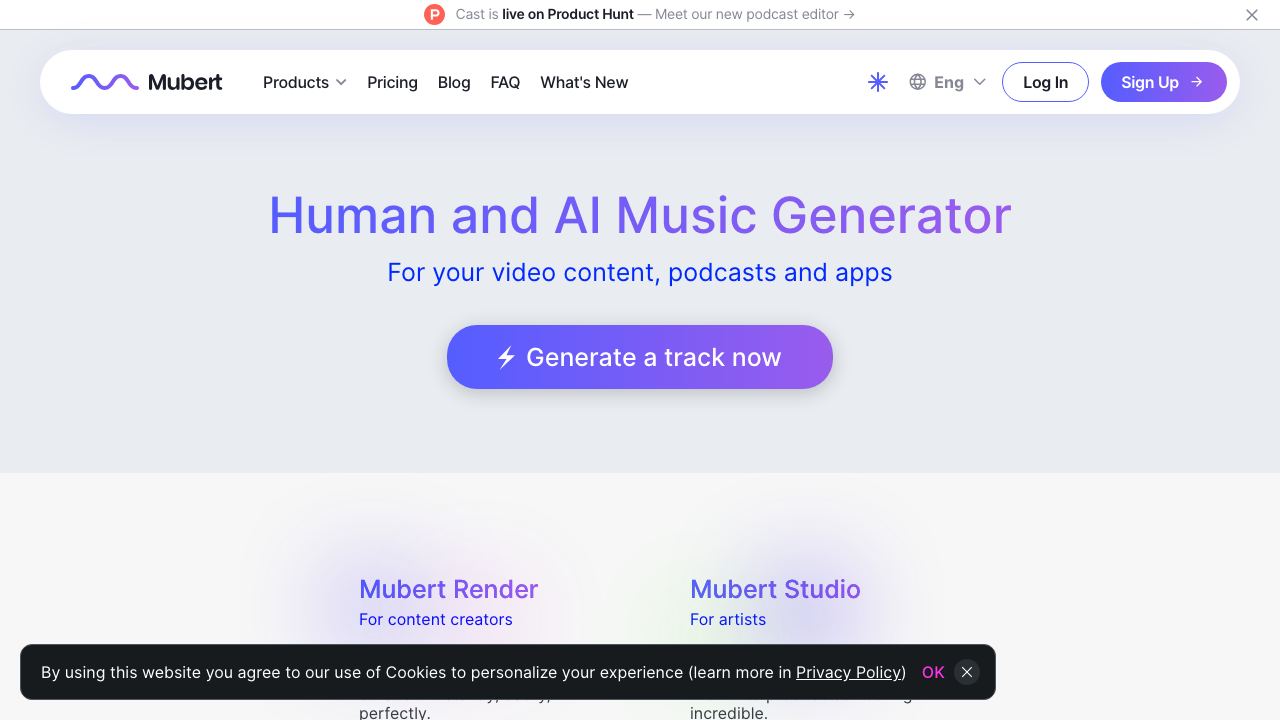Click the Generate a track now button

[x=640, y=357]
